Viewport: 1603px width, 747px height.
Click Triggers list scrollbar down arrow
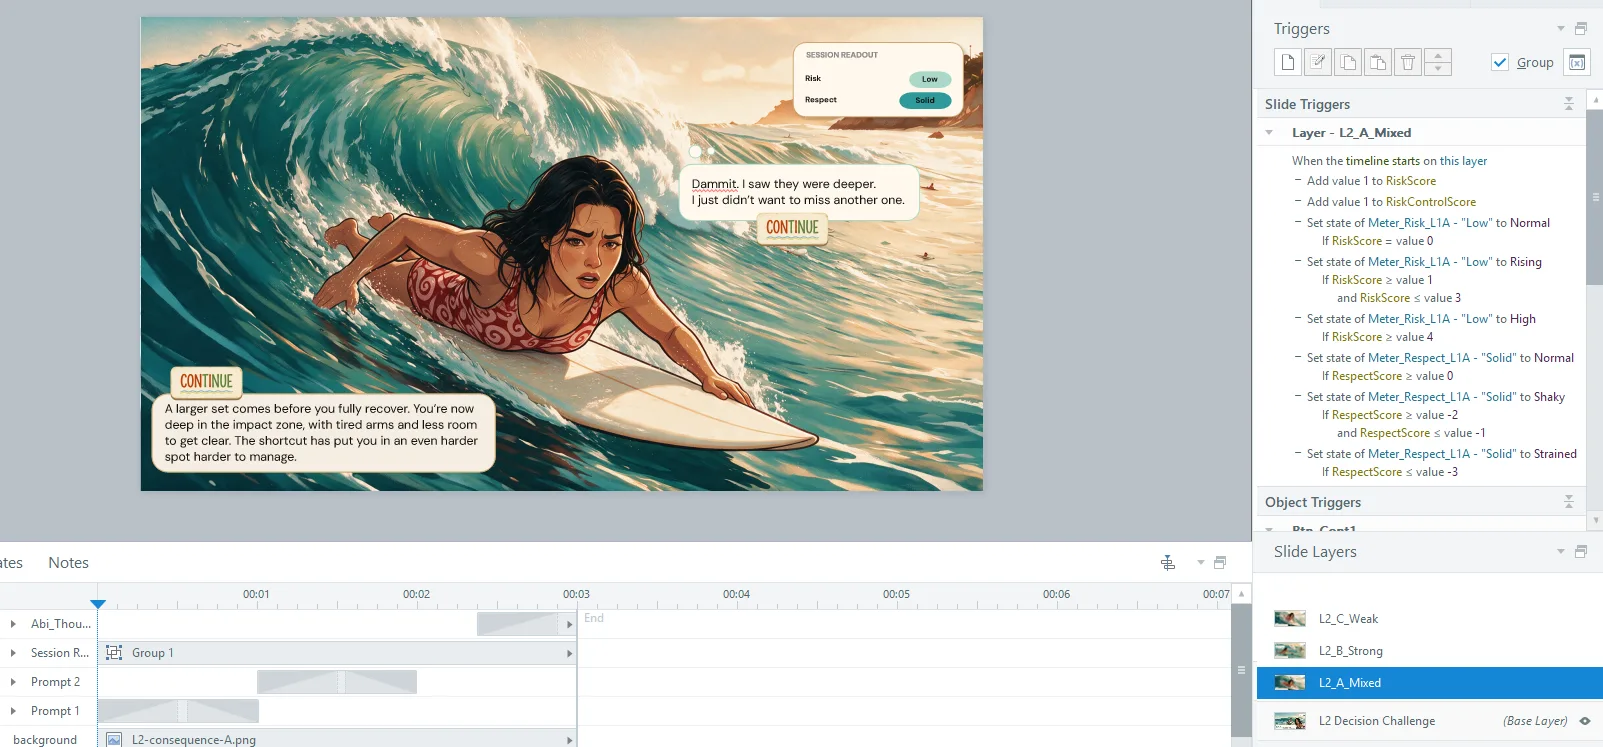tap(1594, 520)
